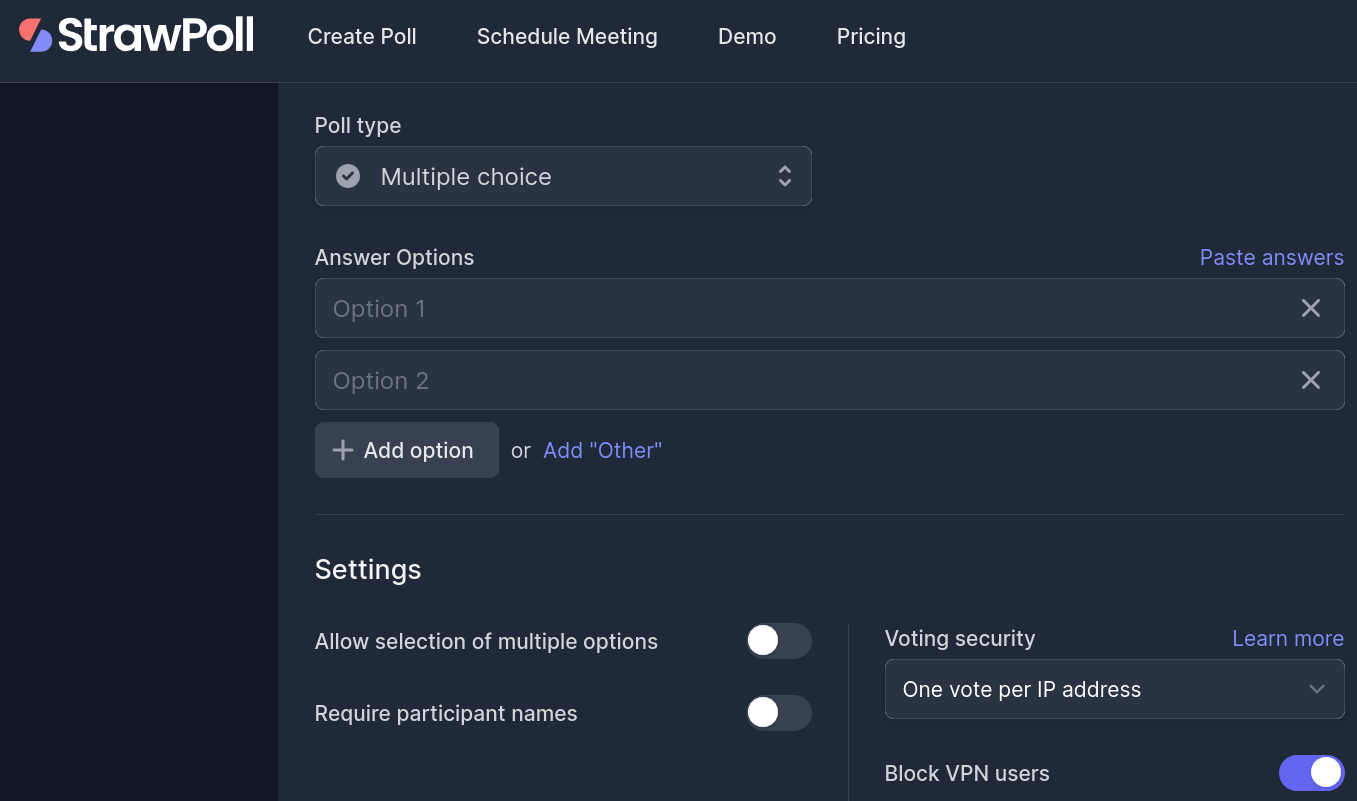Go to the Pricing page
This screenshot has height=801, width=1357.
tap(871, 37)
